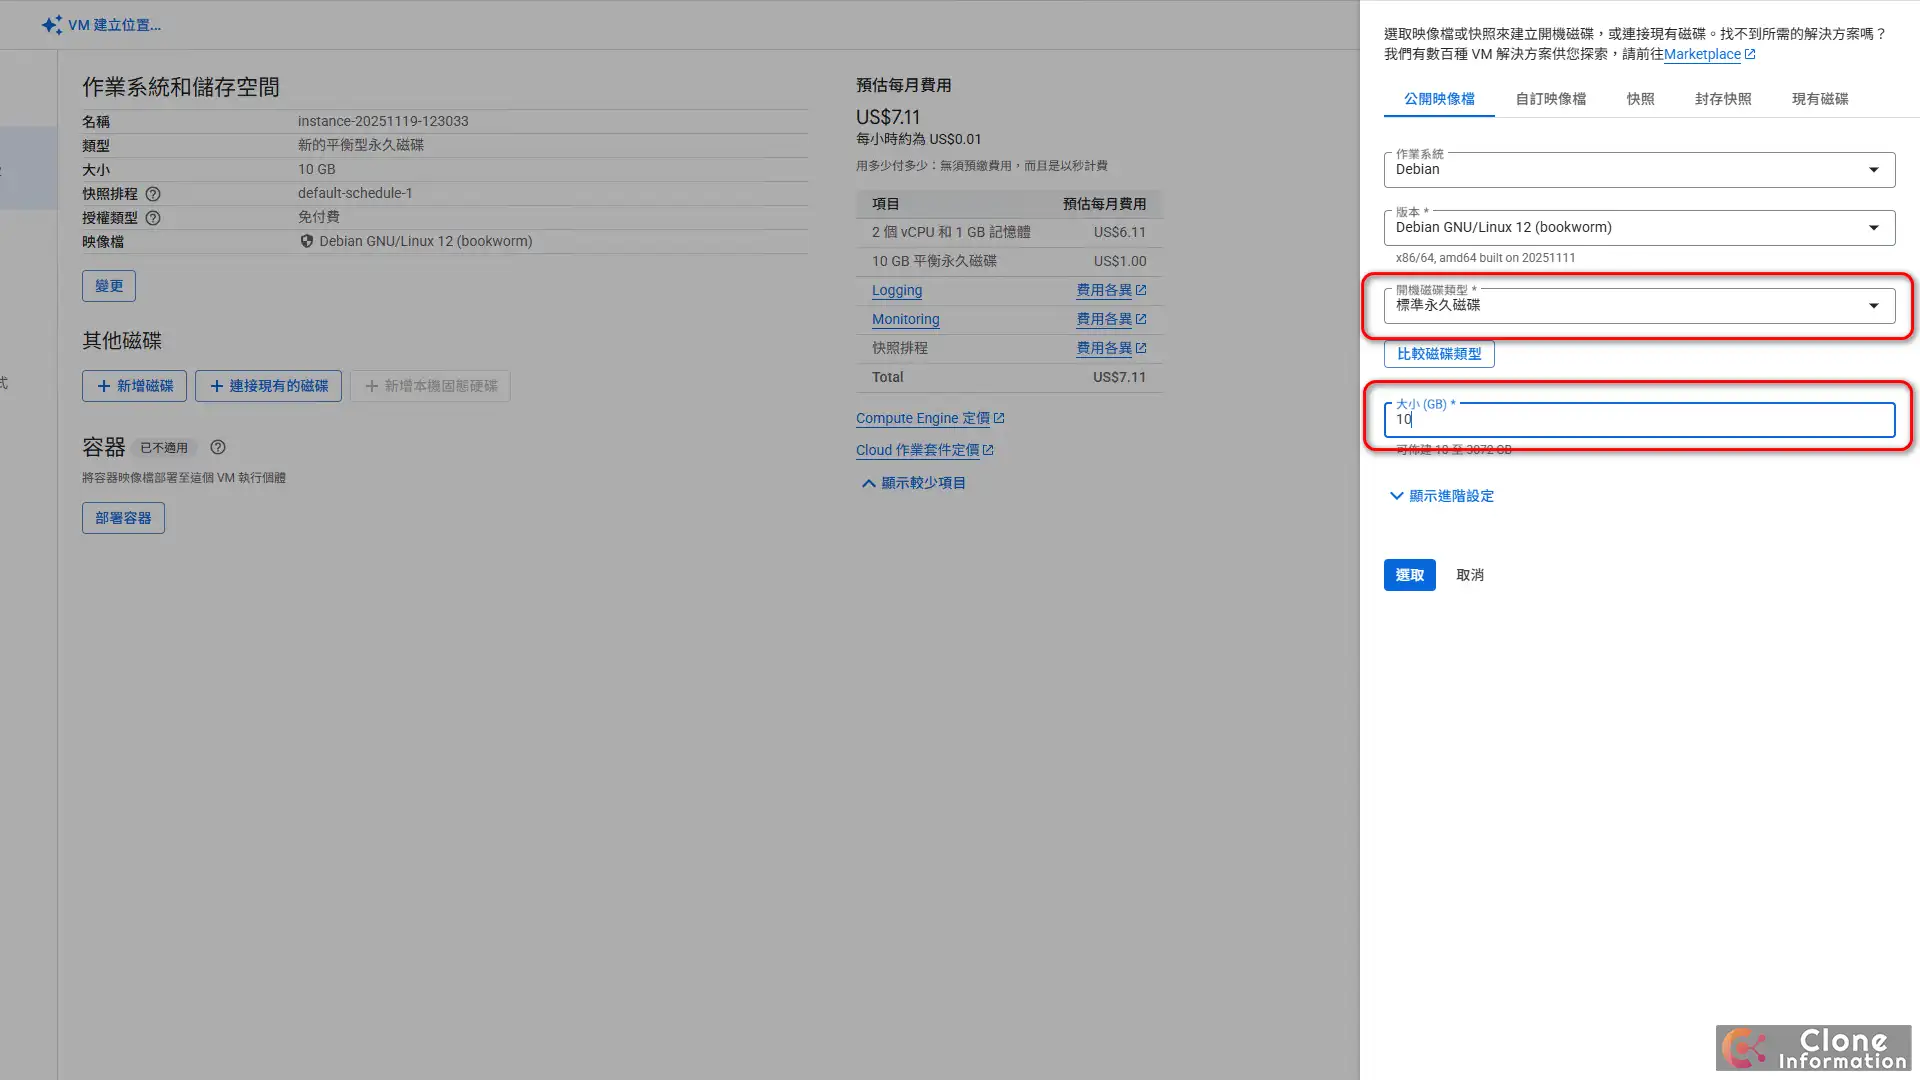Open the Logging link
The height and width of the screenshot is (1080, 1920).
[x=897, y=290]
